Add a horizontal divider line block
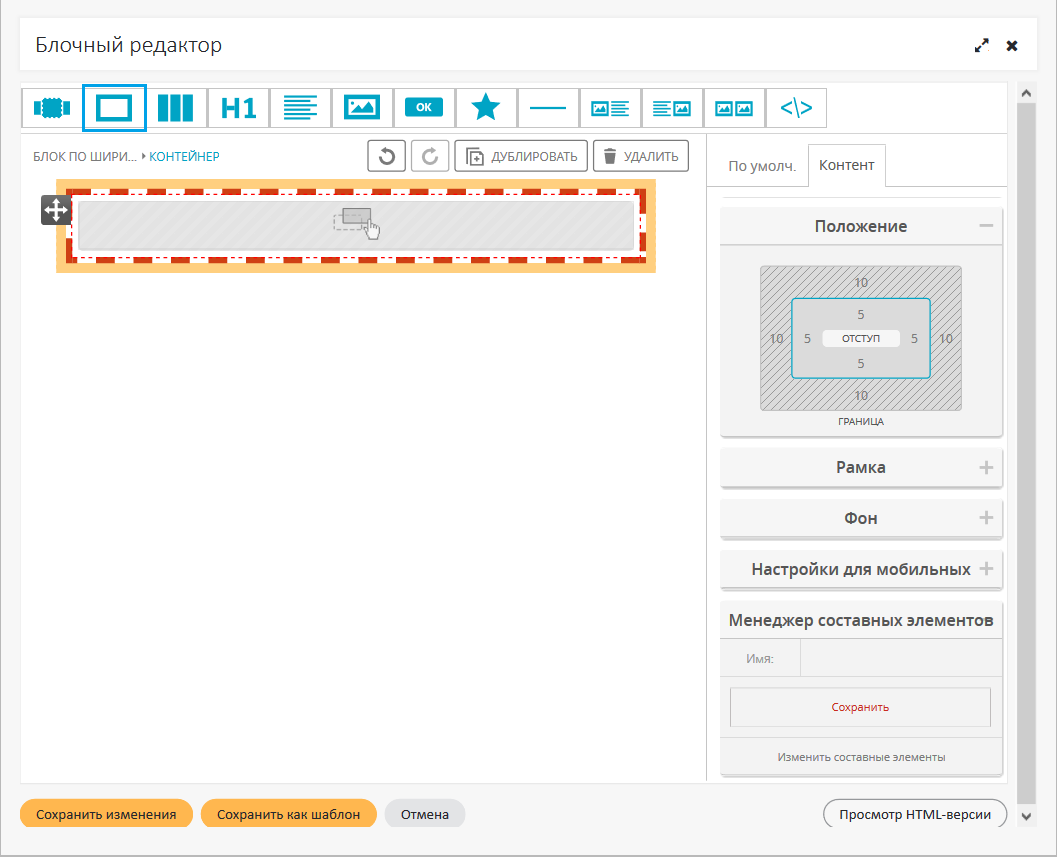 point(548,108)
